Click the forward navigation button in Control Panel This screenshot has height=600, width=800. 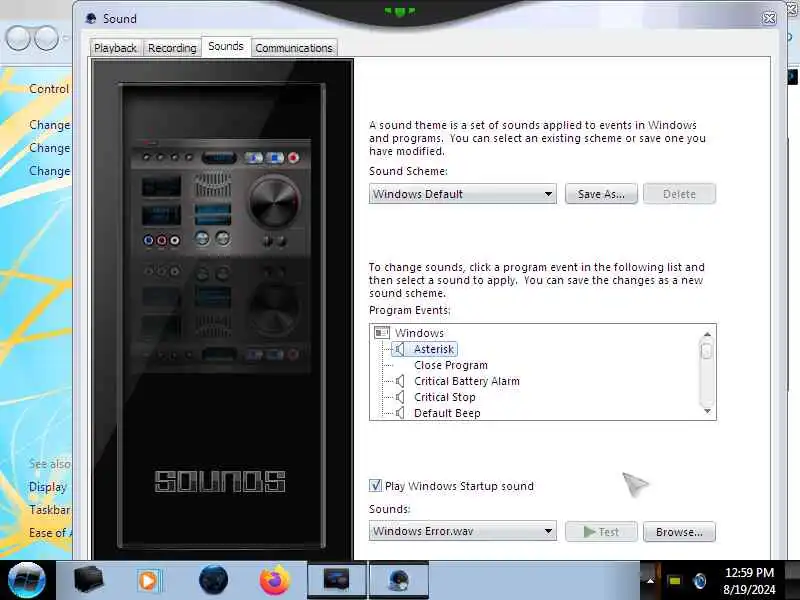coord(47,39)
